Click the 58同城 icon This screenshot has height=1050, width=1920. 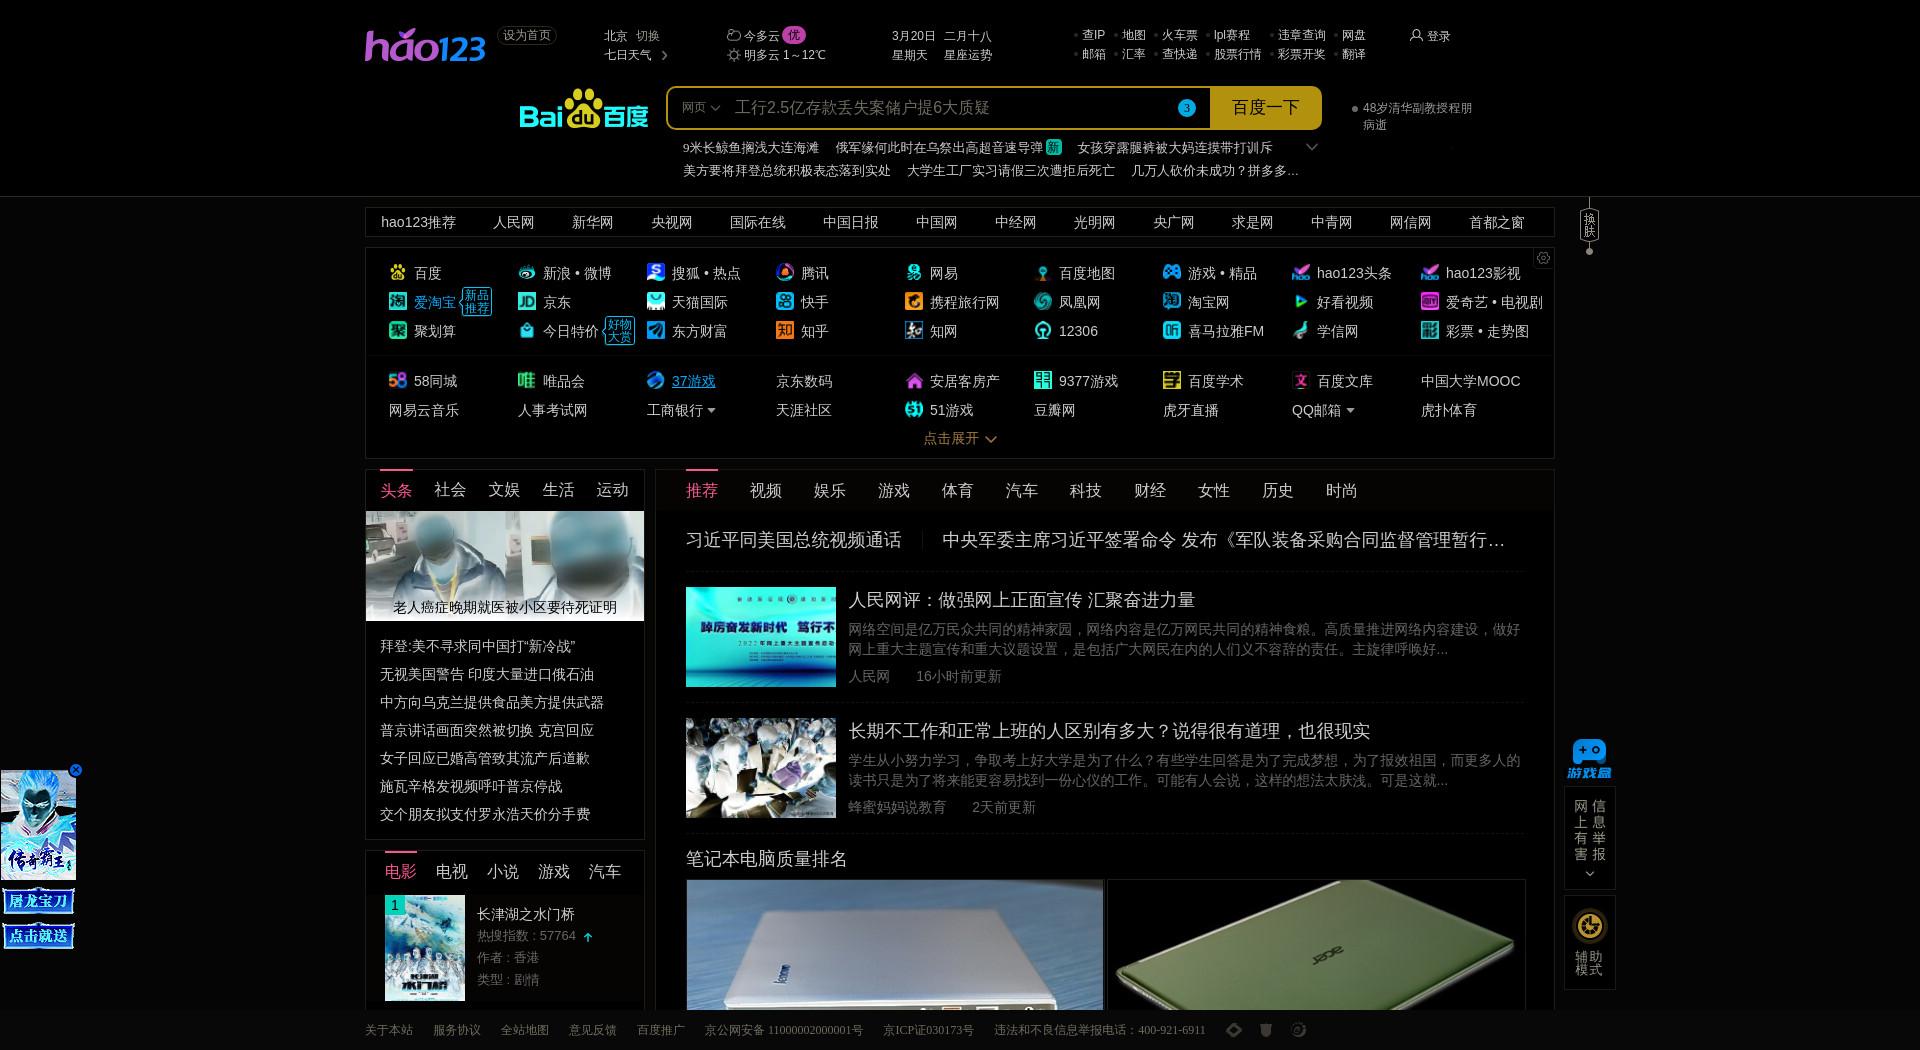398,380
